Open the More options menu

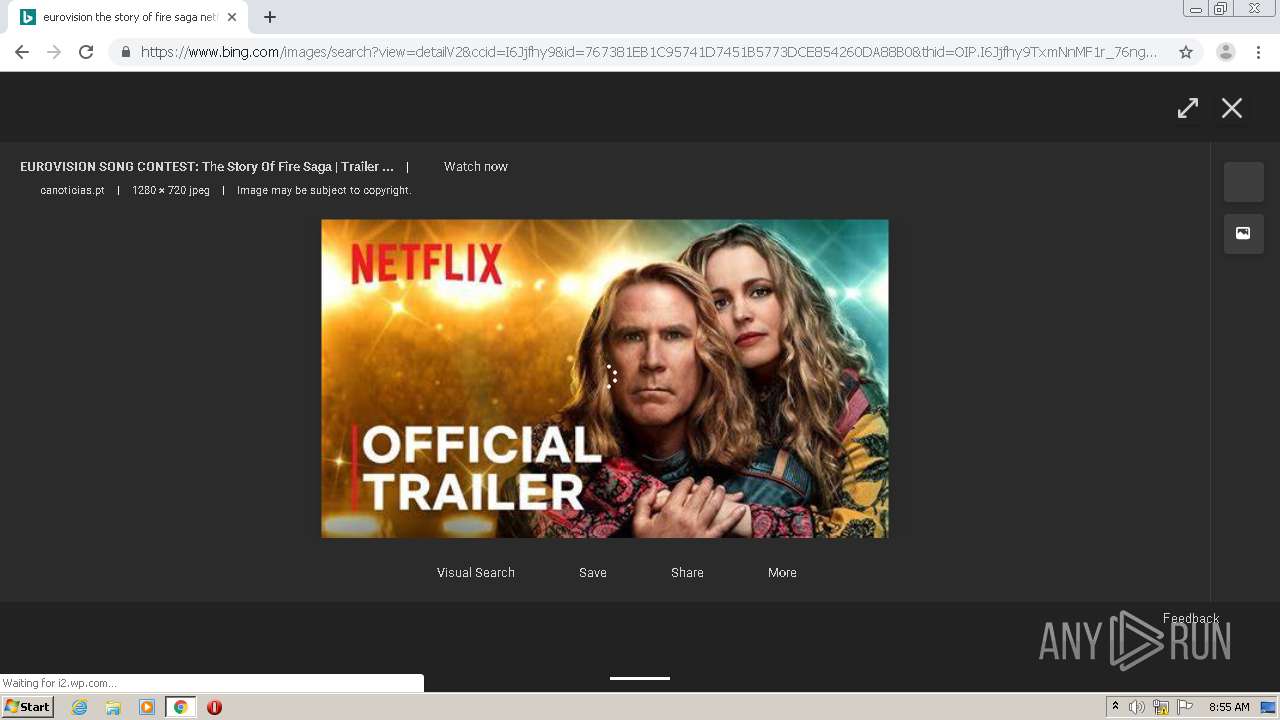(782, 573)
